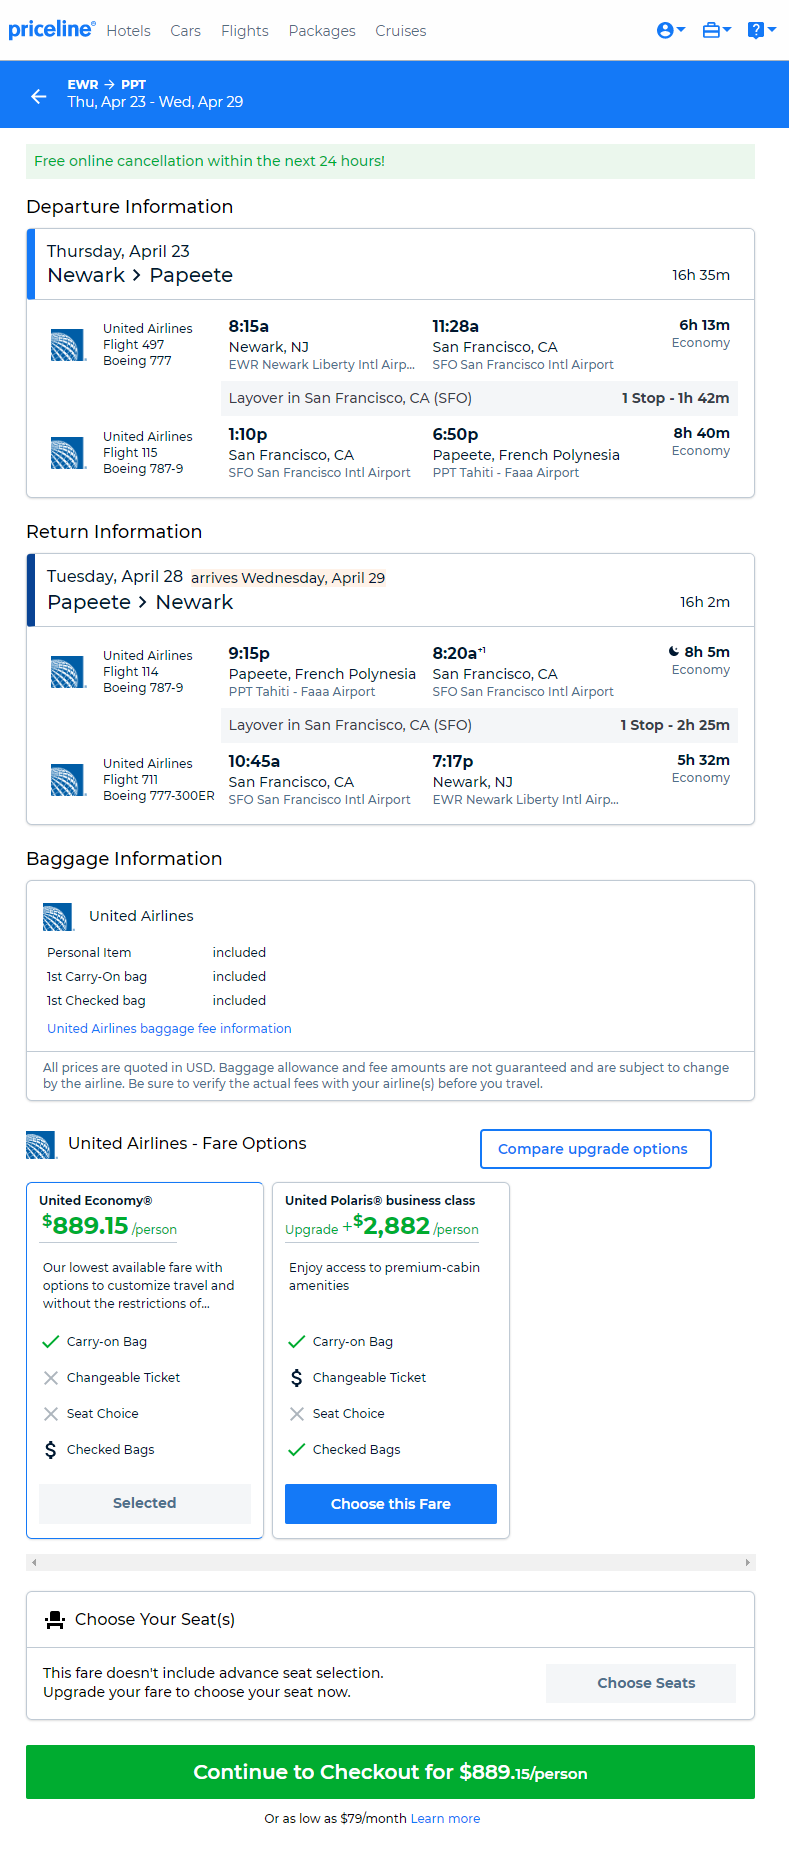This screenshot has width=789, height=1864.
Task: Open the My Trips suitcase dropdown
Action: point(716,30)
